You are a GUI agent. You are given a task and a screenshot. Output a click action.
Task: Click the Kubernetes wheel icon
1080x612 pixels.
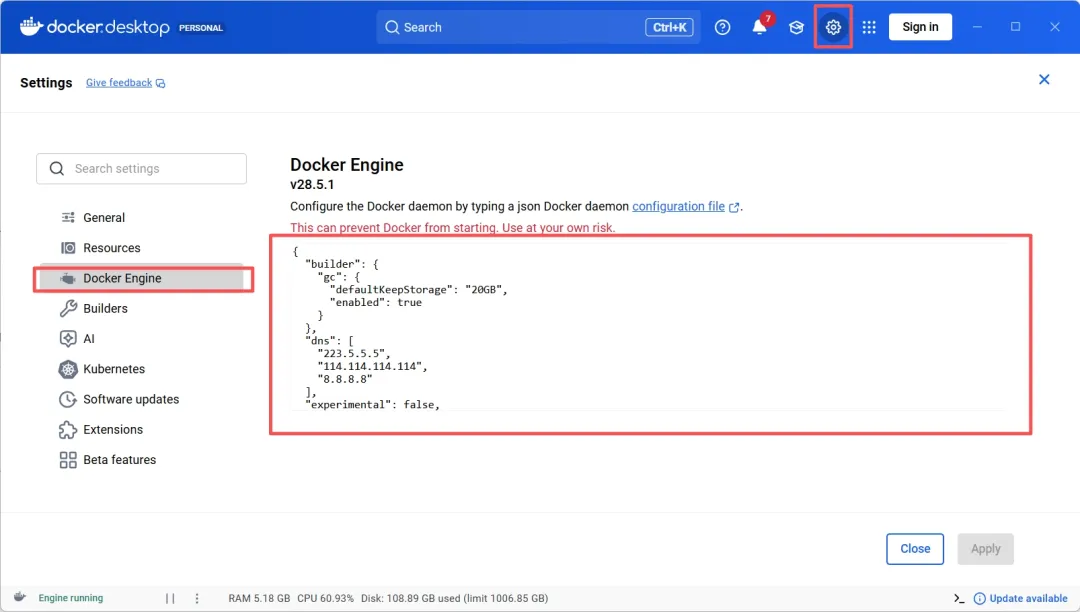pyautogui.click(x=68, y=369)
